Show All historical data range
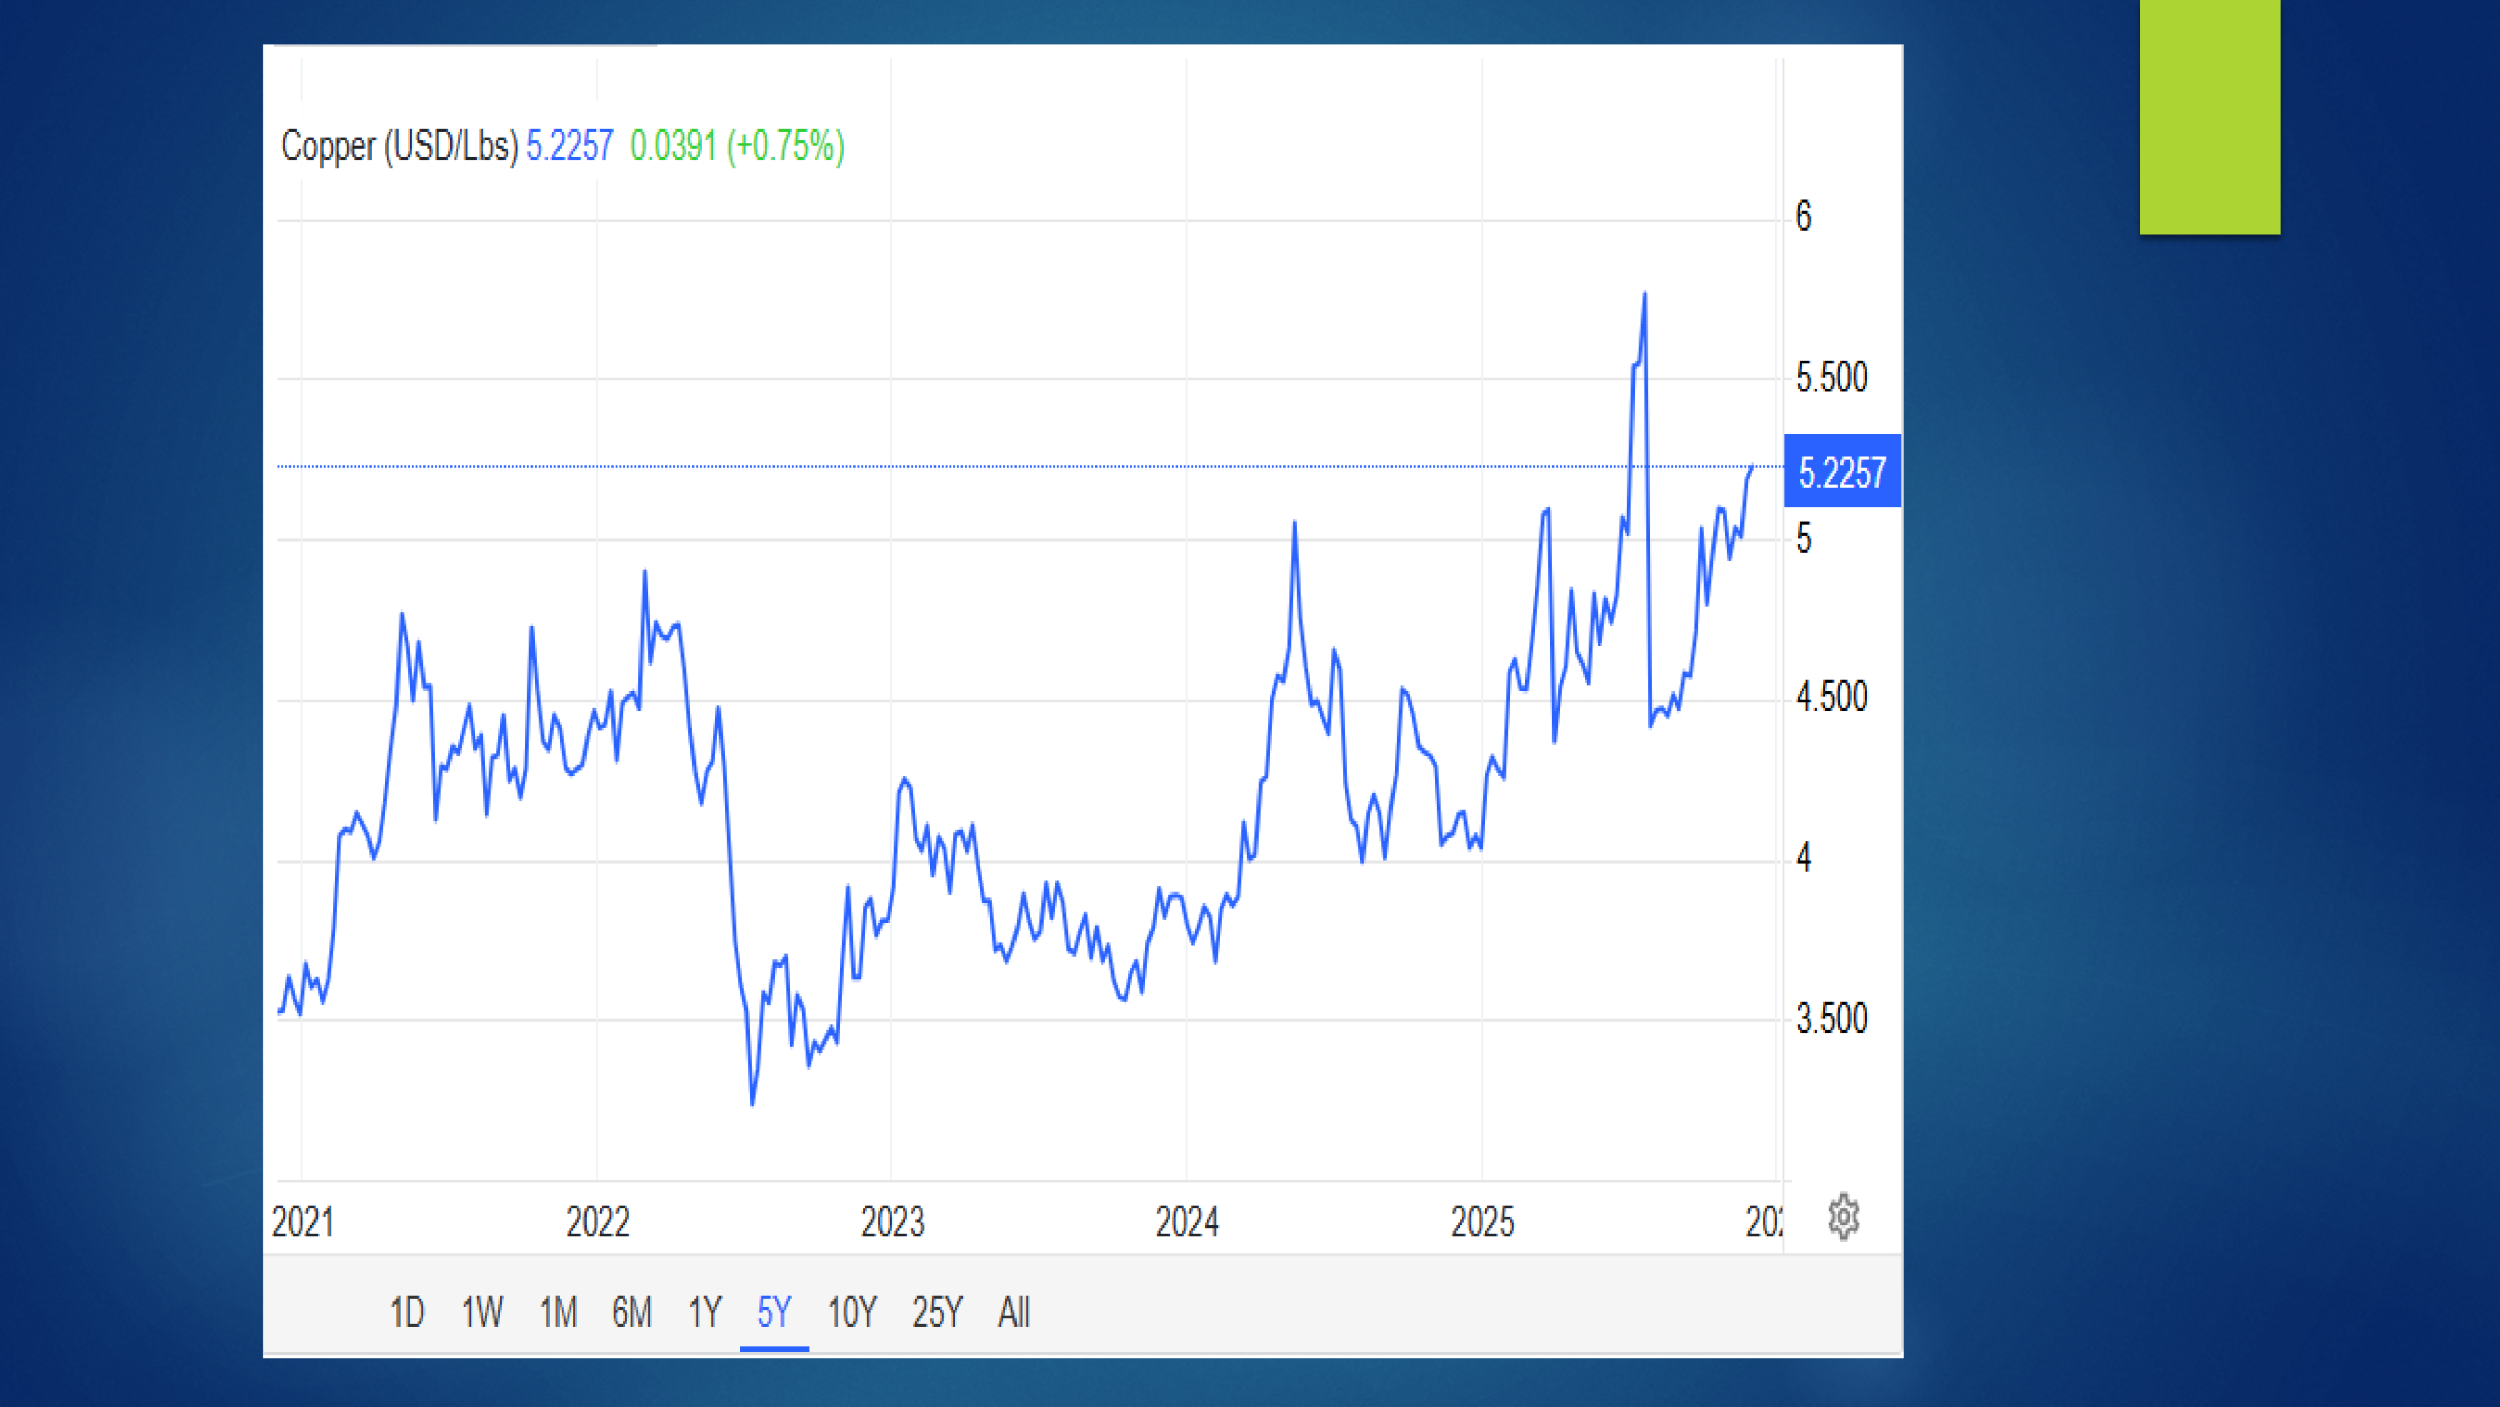 click(x=1013, y=1312)
